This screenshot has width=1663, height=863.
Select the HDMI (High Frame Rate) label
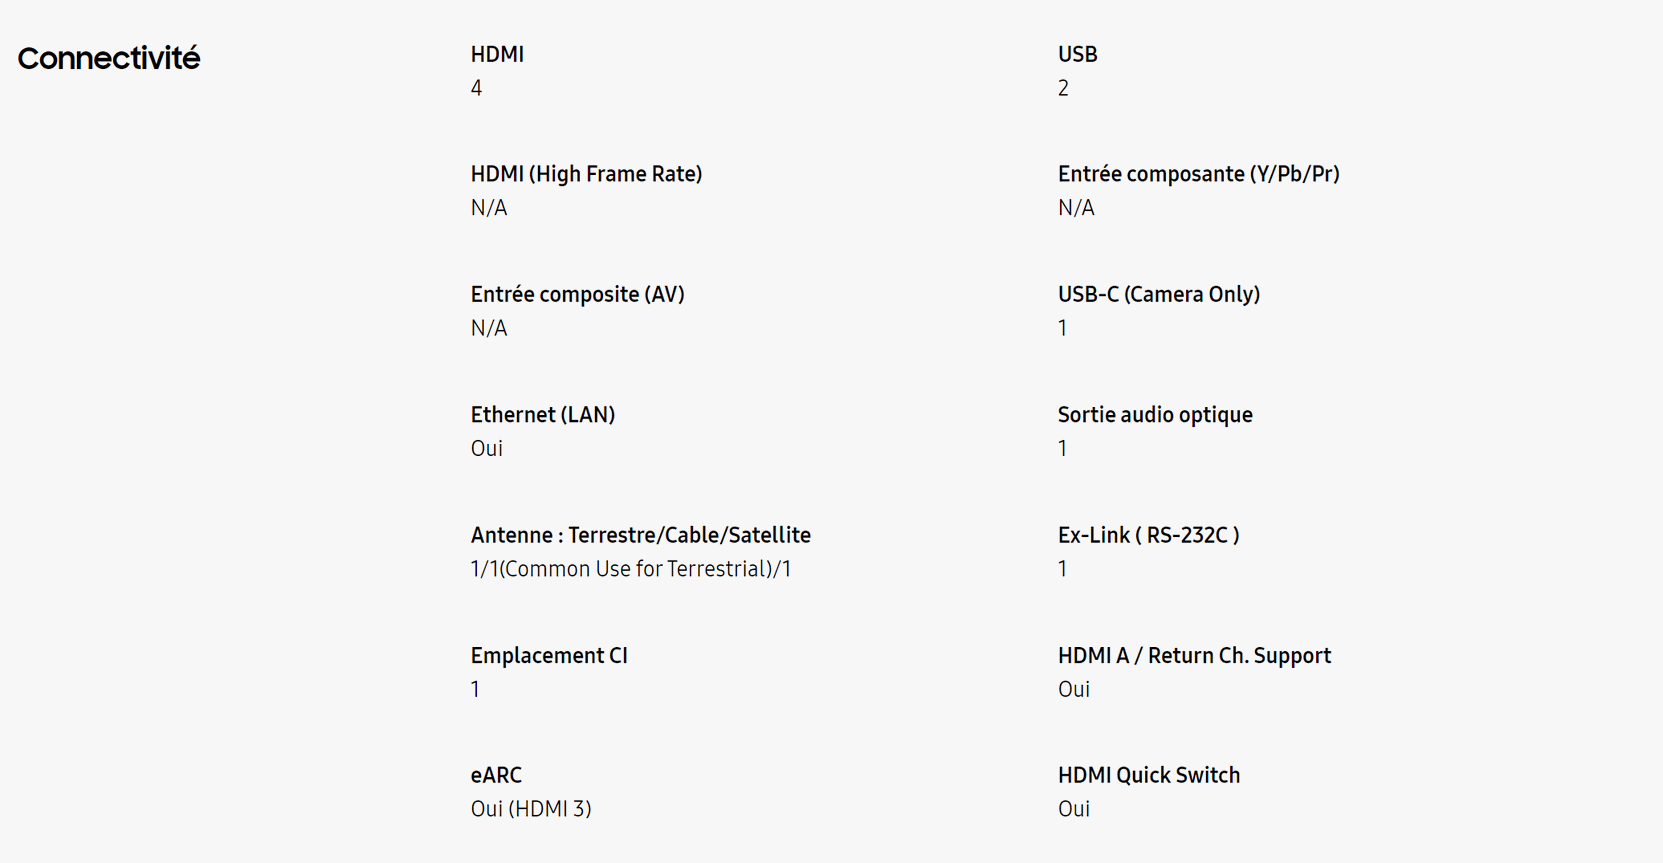coord(586,174)
